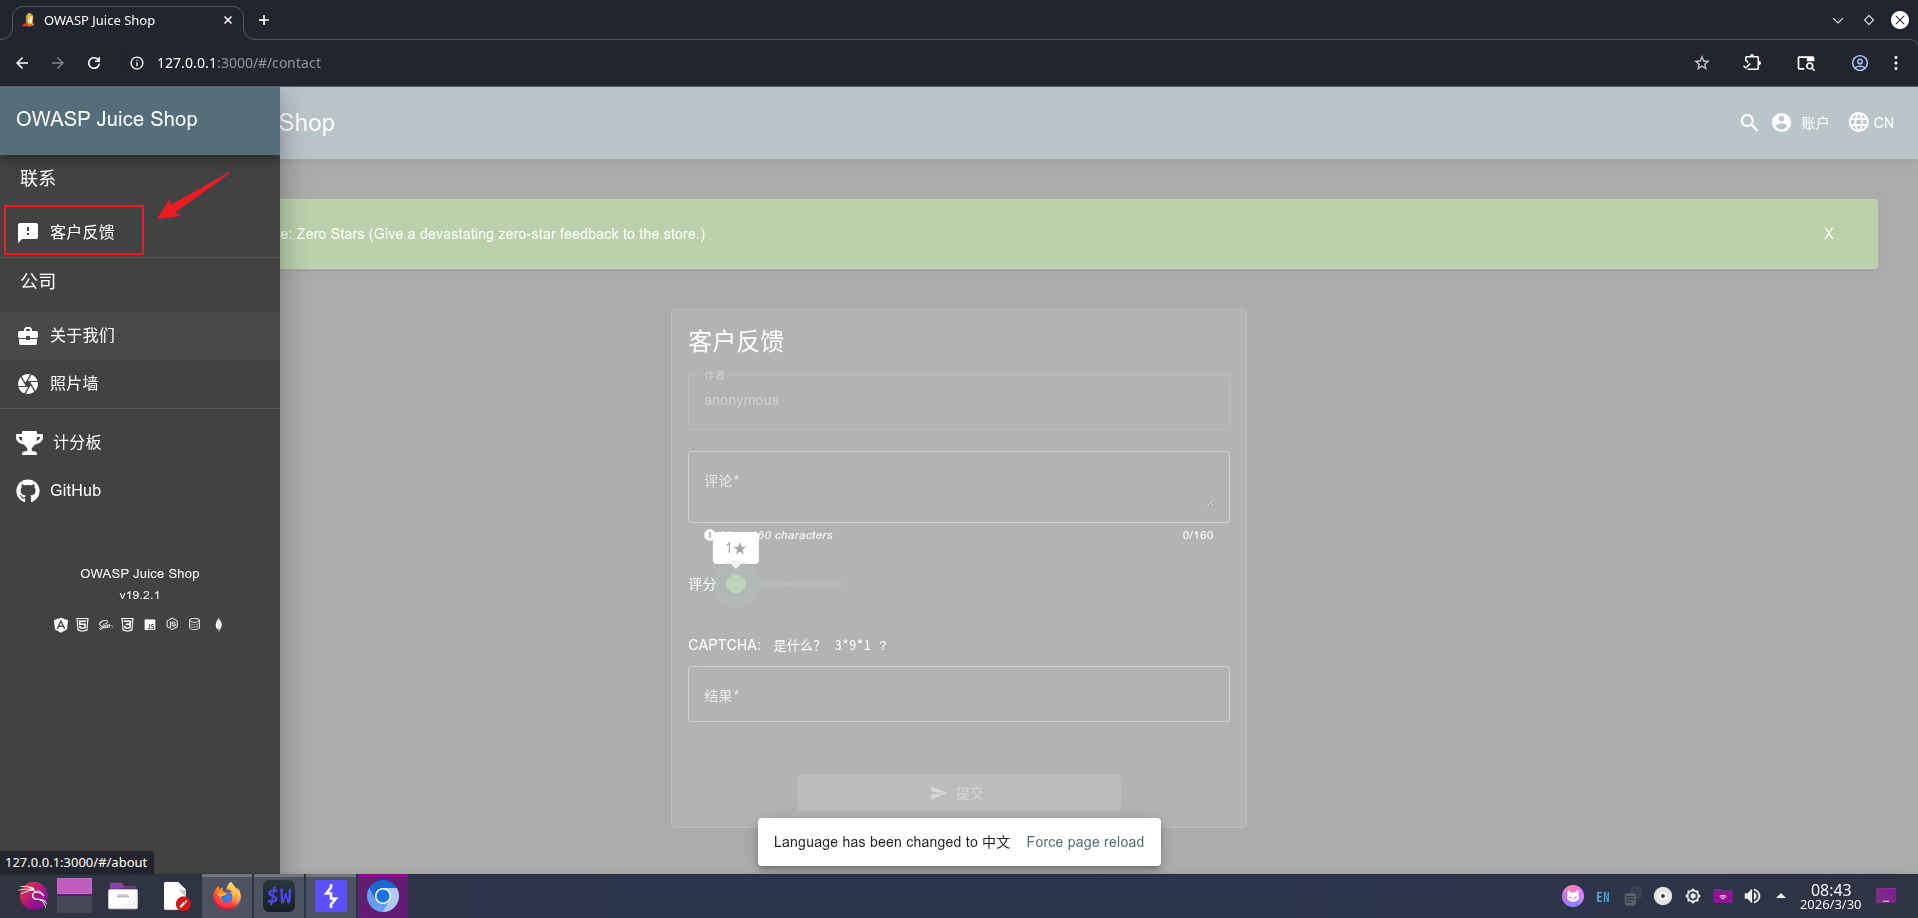Open a new browser tab
1918x918 pixels.
pos(264,20)
